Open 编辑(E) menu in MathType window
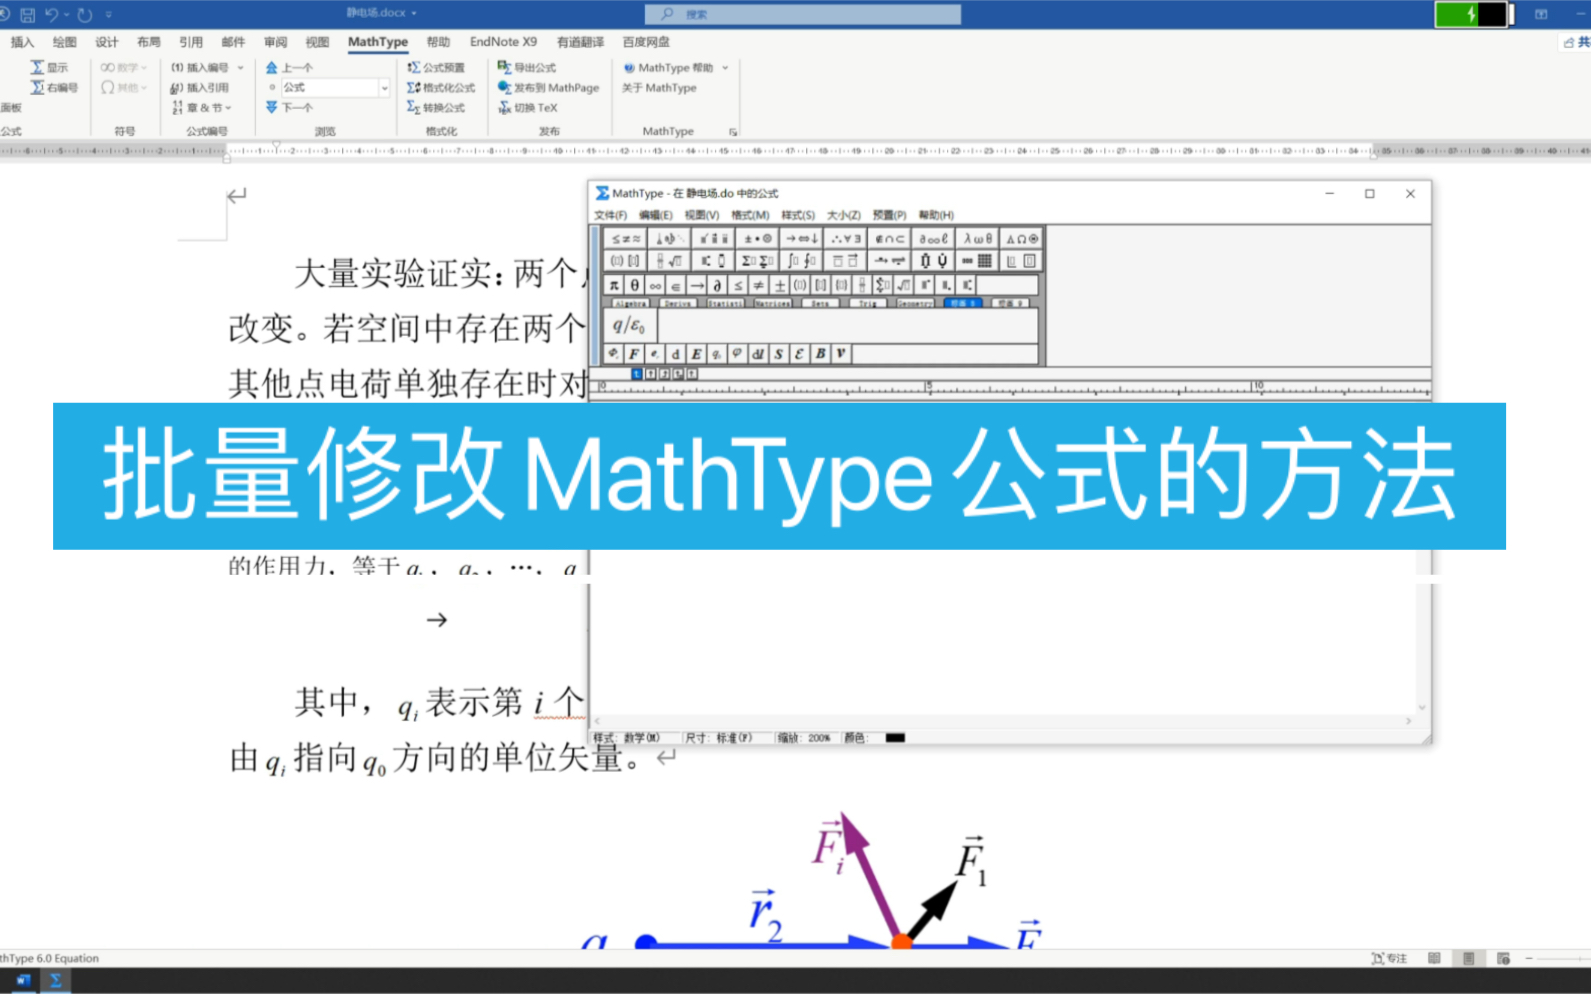Screen dimensions: 1591x994 pos(655,215)
